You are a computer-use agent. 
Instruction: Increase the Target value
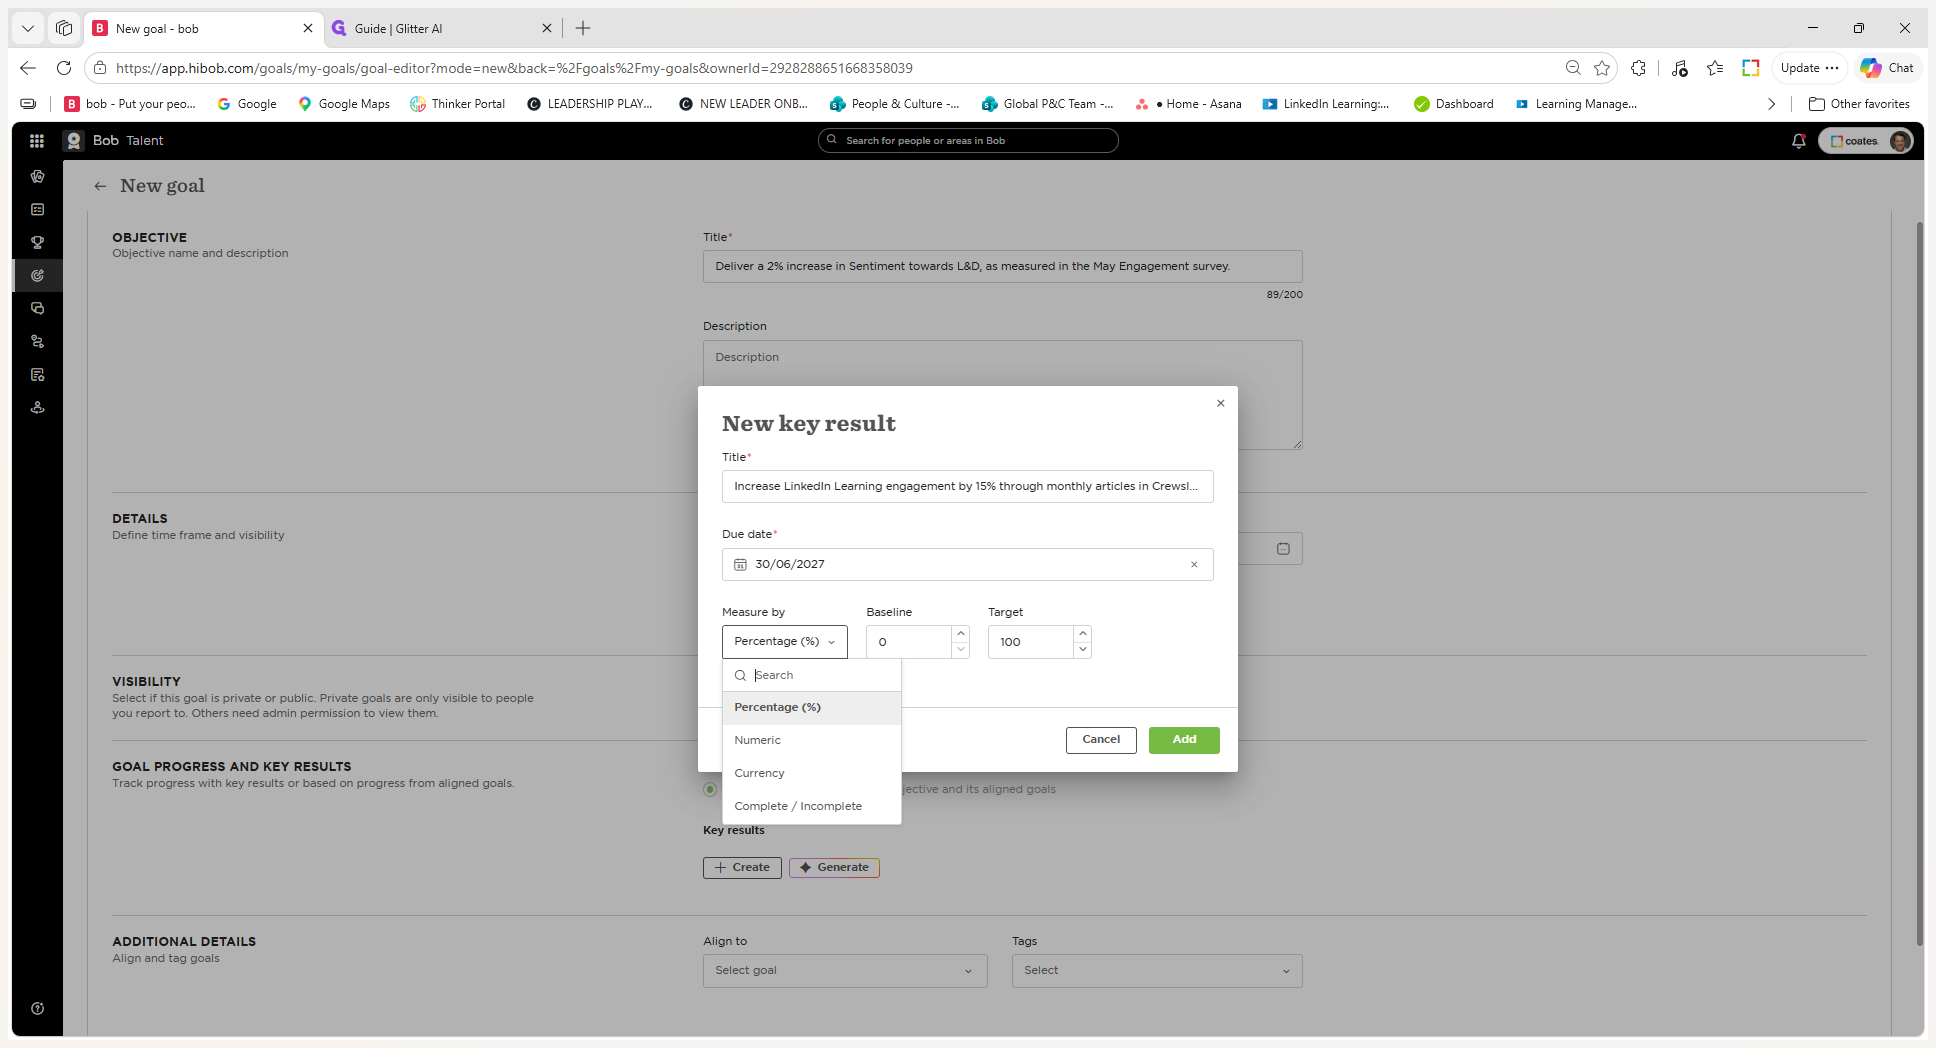(x=1082, y=634)
